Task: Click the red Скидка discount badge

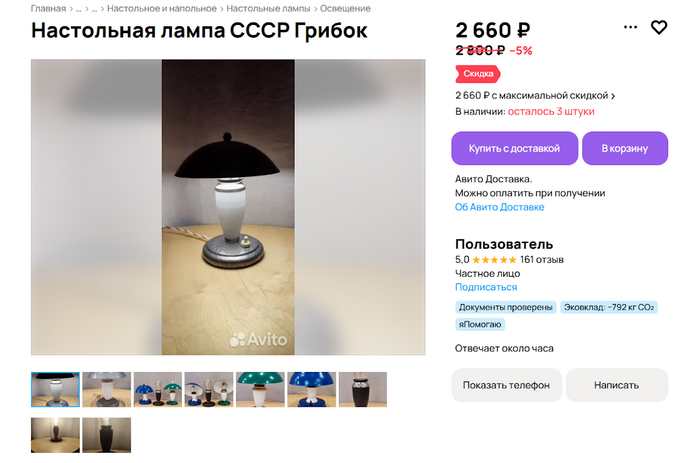Action: 478,74
